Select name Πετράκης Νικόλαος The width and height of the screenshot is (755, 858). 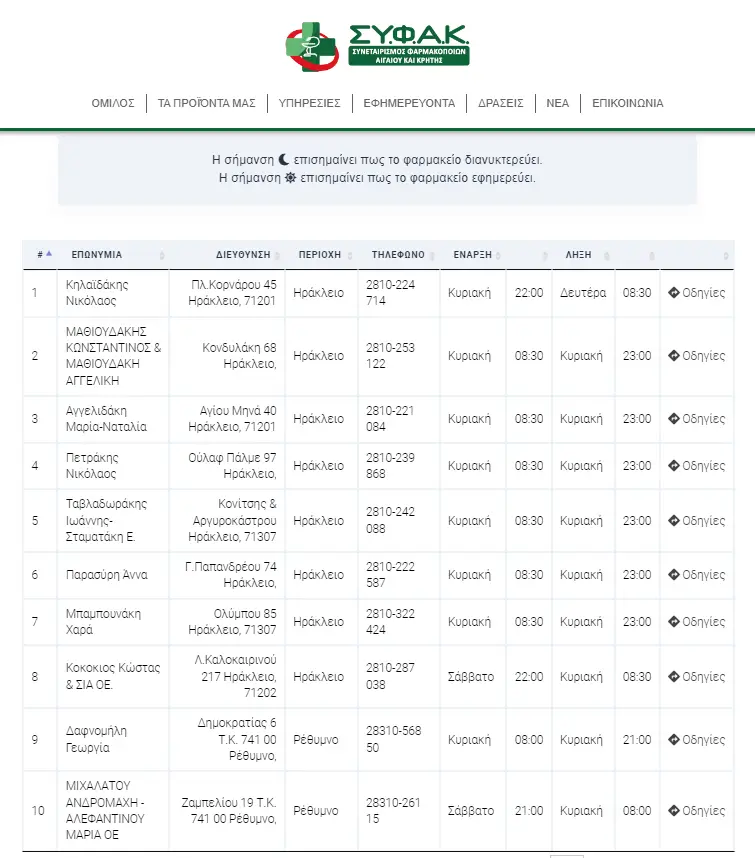pyautogui.click(x=91, y=466)
